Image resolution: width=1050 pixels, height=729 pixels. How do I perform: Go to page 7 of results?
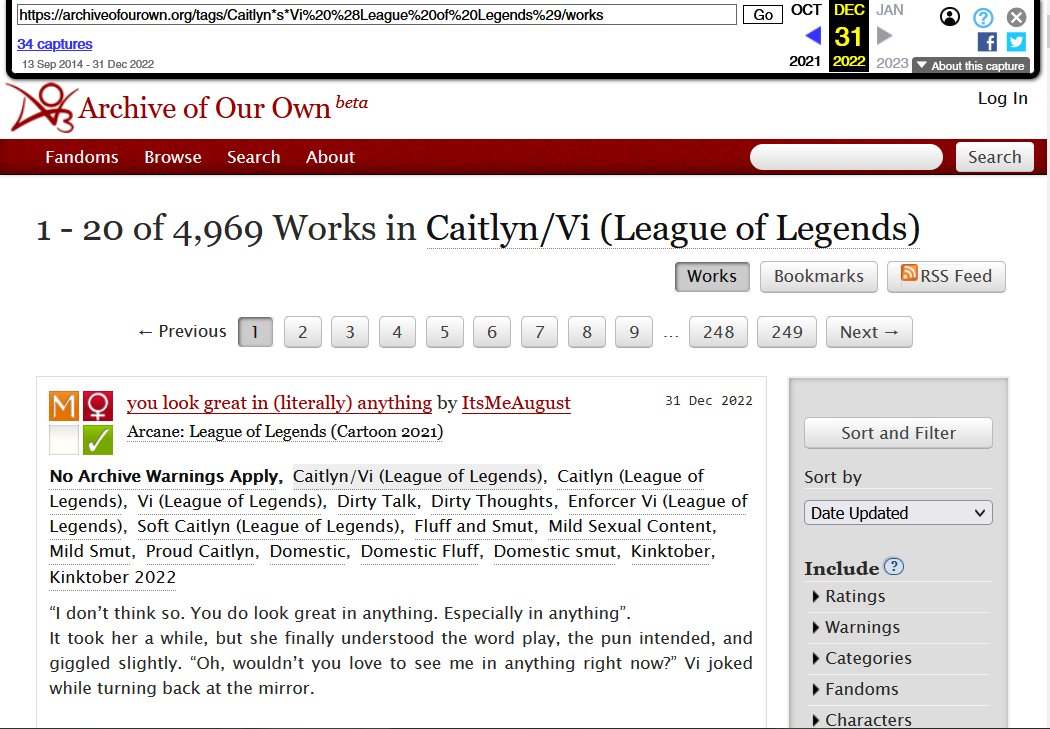point(539,332)
